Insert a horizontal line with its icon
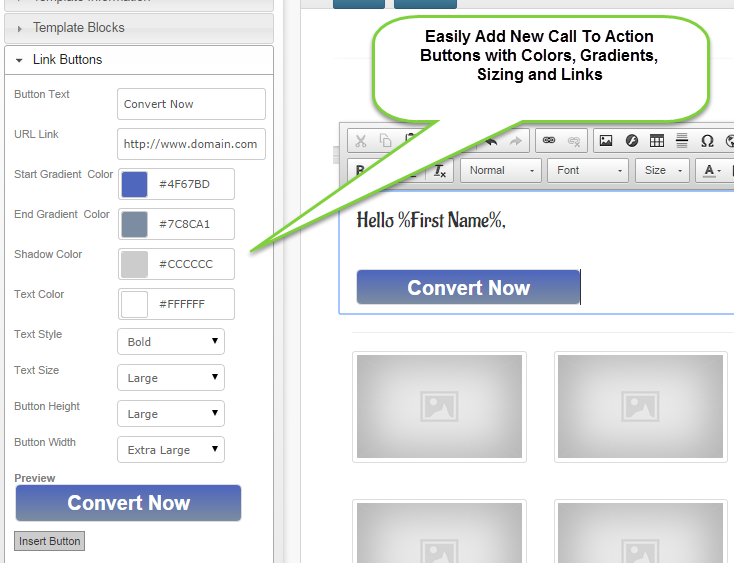 pyautogui.click(x=682, y=140)
